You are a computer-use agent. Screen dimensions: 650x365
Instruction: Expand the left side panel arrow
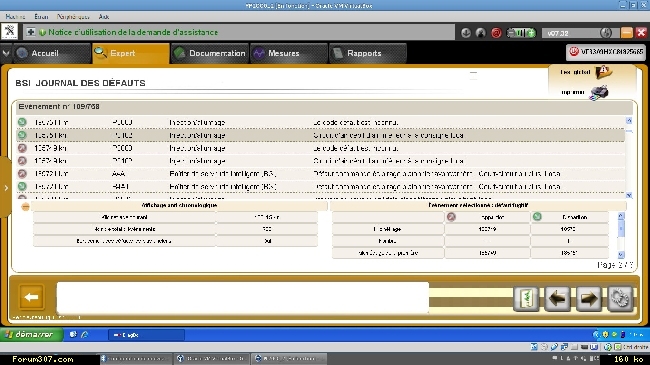[6, 188]
